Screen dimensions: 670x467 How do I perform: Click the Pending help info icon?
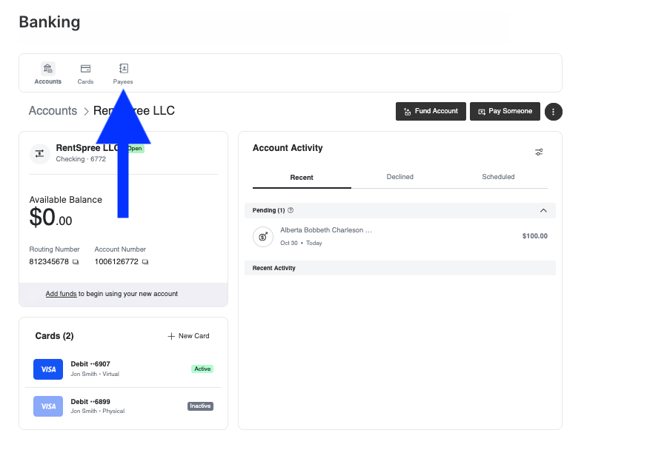coord(291,211)
